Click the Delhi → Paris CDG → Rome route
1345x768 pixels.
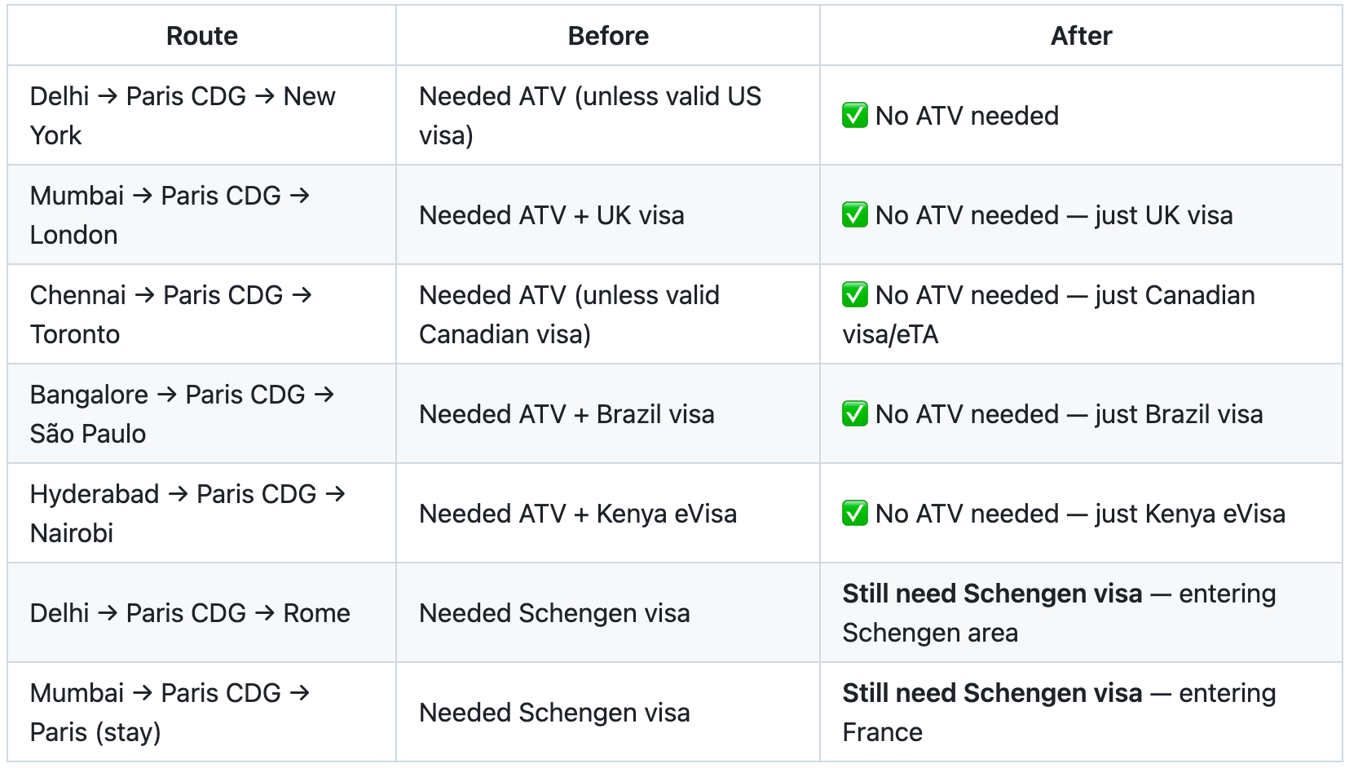pos(190,613)
